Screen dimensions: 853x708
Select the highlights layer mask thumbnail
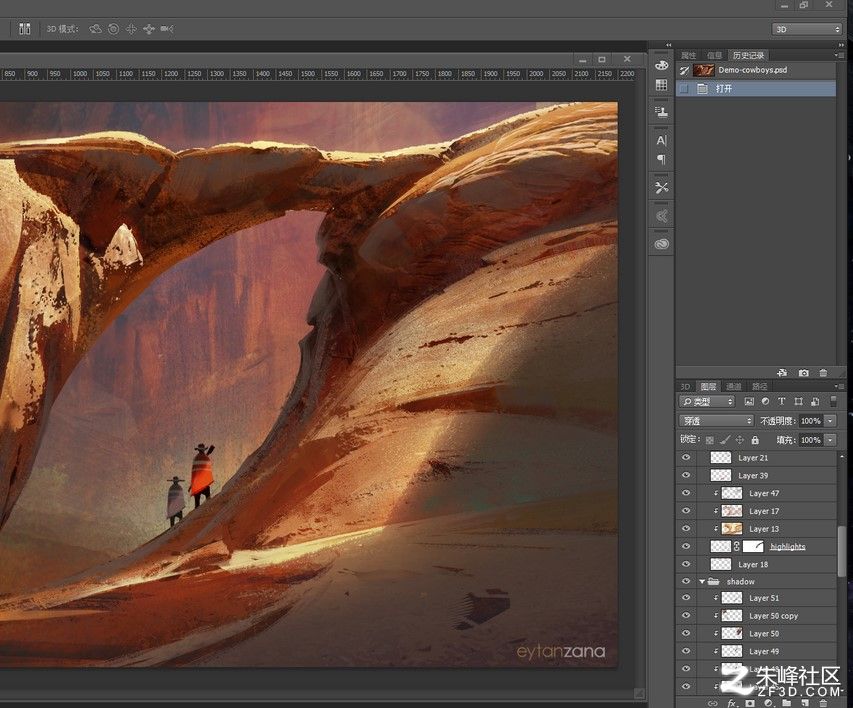click(753, 546)
